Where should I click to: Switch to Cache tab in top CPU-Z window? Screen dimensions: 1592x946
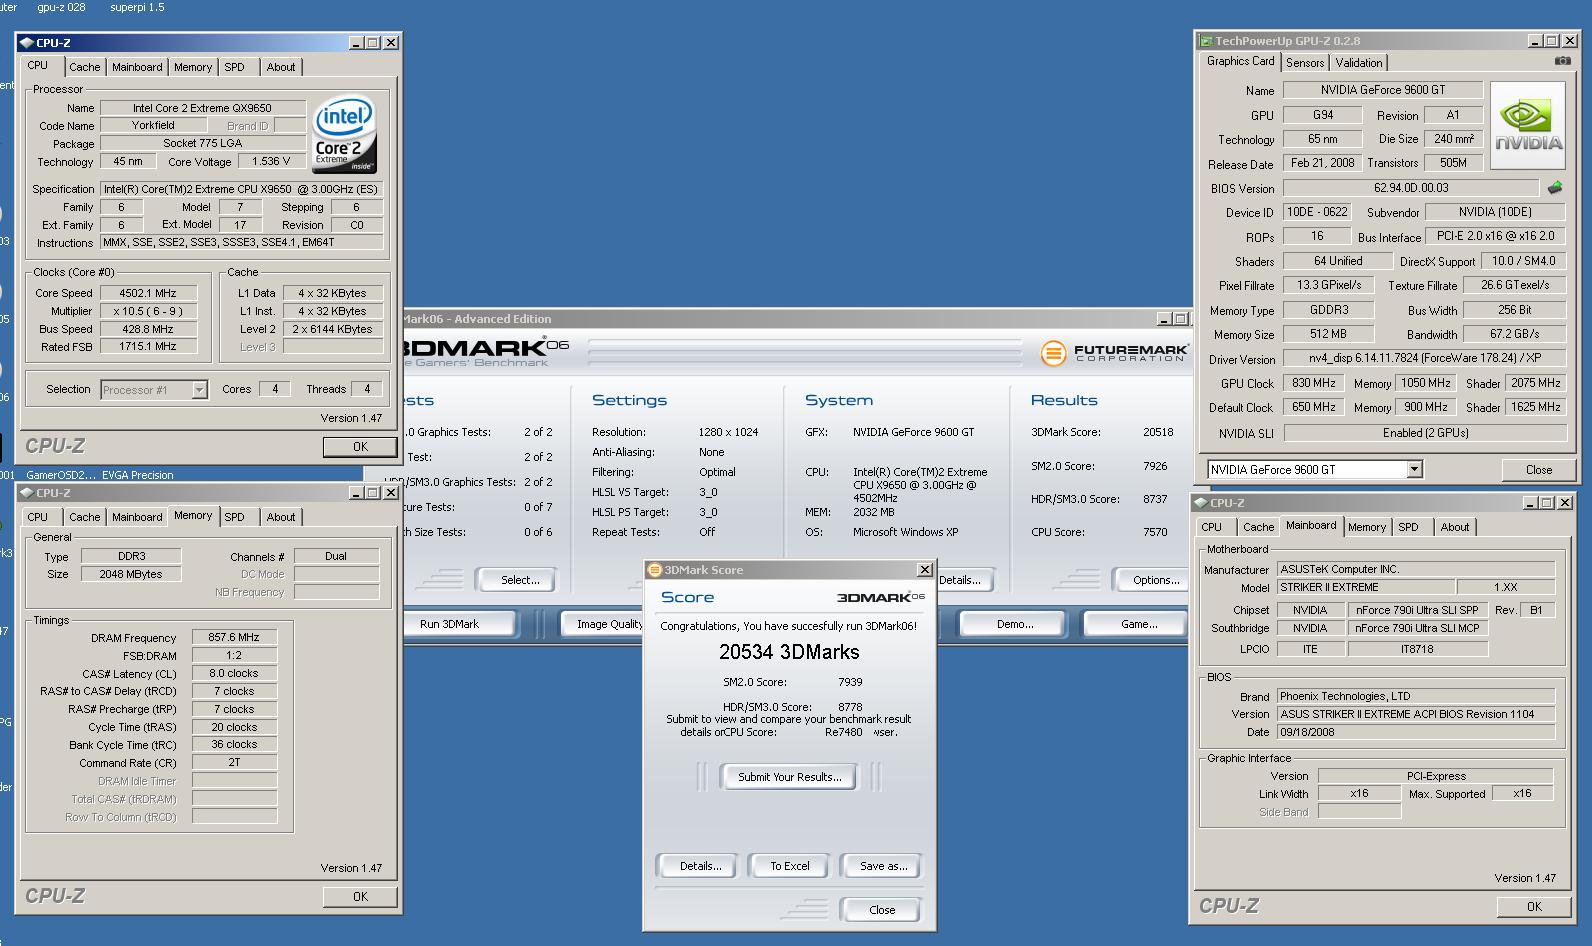84,67
